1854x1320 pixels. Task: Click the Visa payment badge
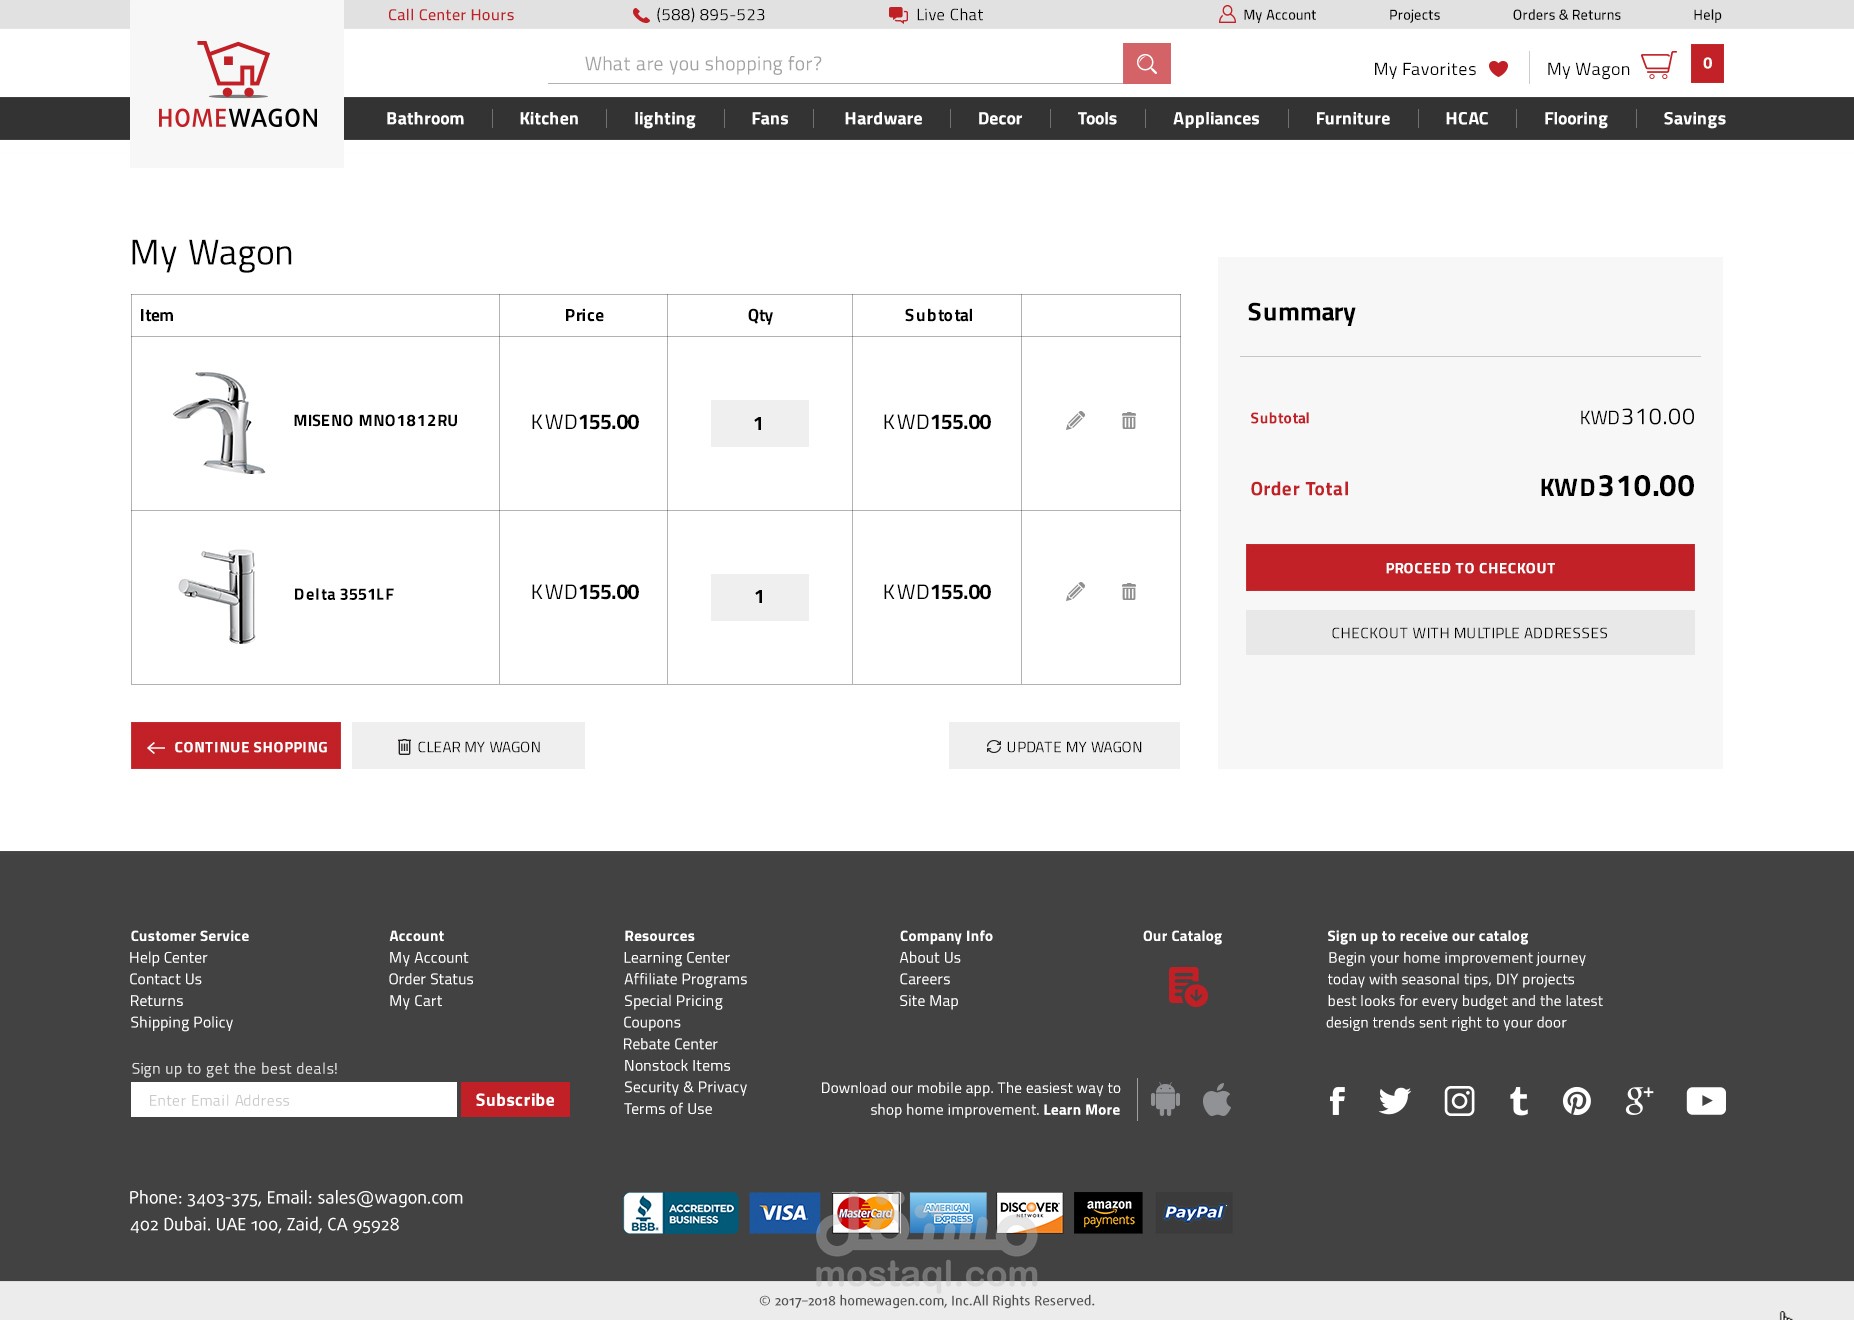coord(784,1213)
